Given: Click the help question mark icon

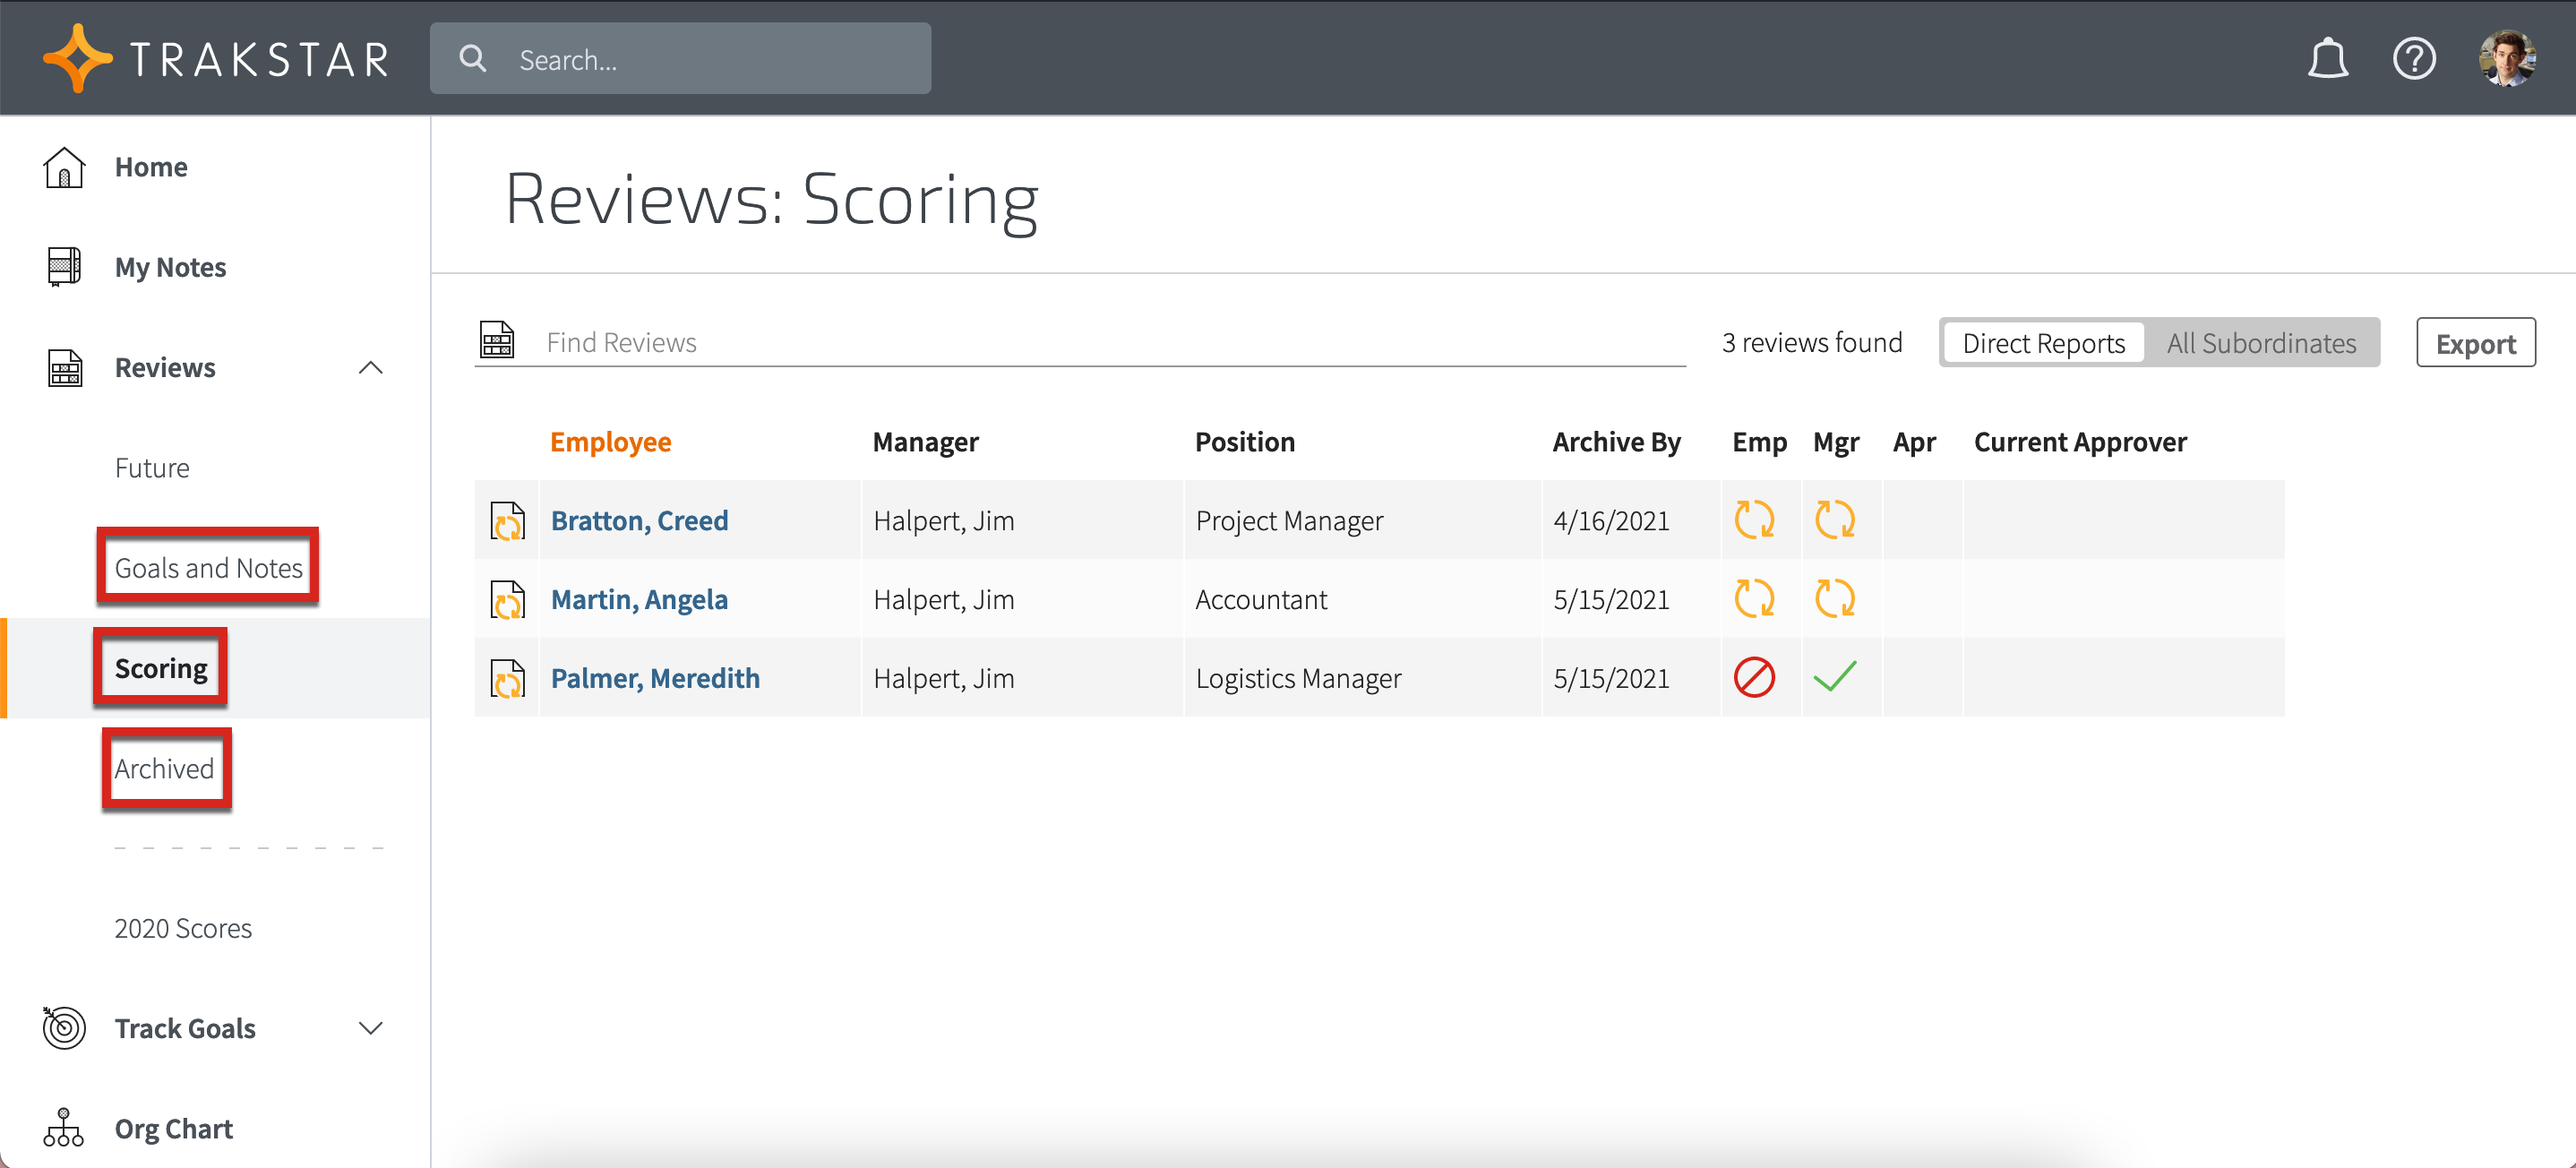Looking at the screenshot, I should (x=2413, y=59).
